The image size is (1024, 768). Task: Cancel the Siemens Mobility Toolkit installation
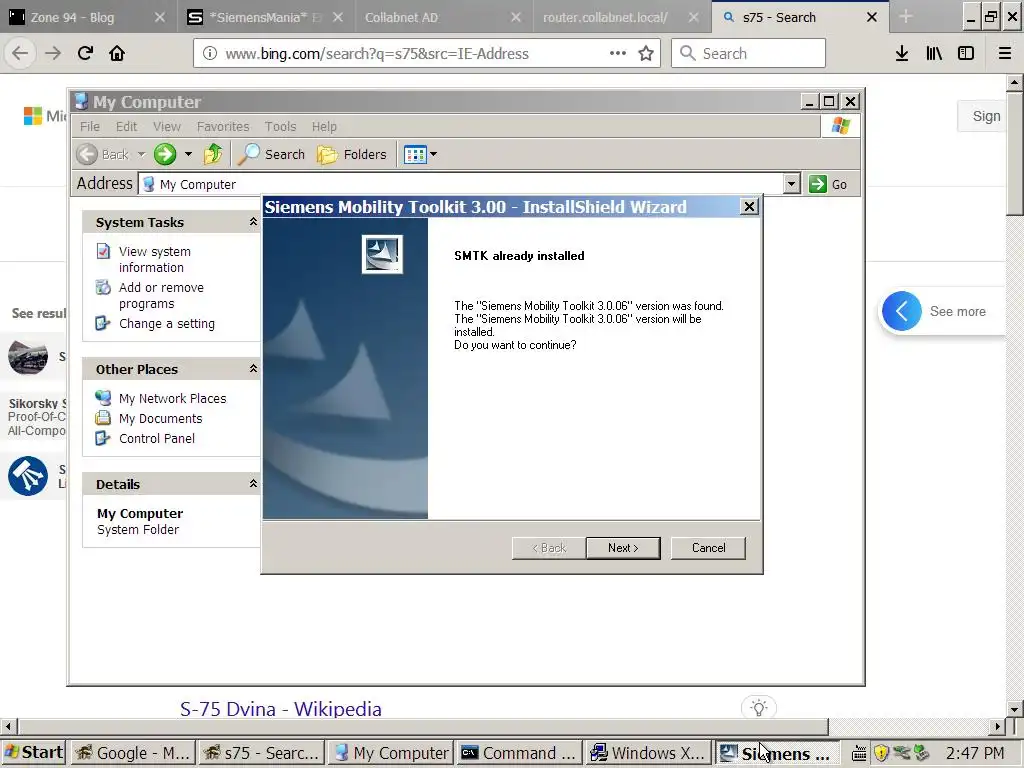[x=708, y=548]
